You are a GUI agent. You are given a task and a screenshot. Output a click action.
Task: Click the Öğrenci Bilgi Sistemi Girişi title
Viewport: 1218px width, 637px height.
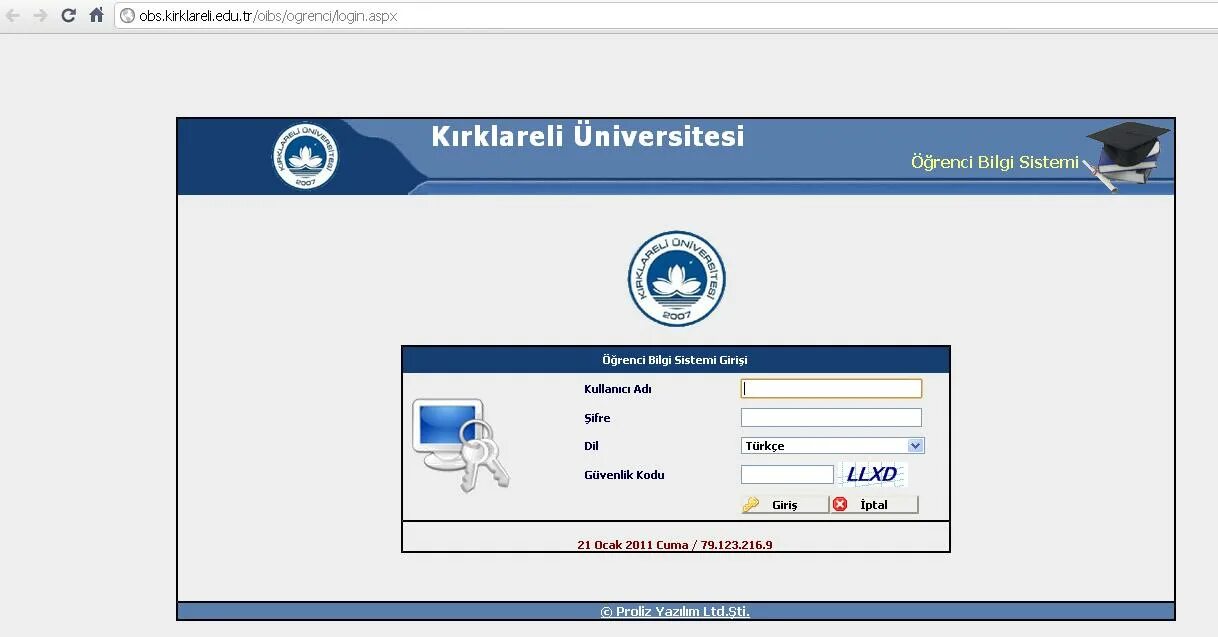click(x=675, y=360)
